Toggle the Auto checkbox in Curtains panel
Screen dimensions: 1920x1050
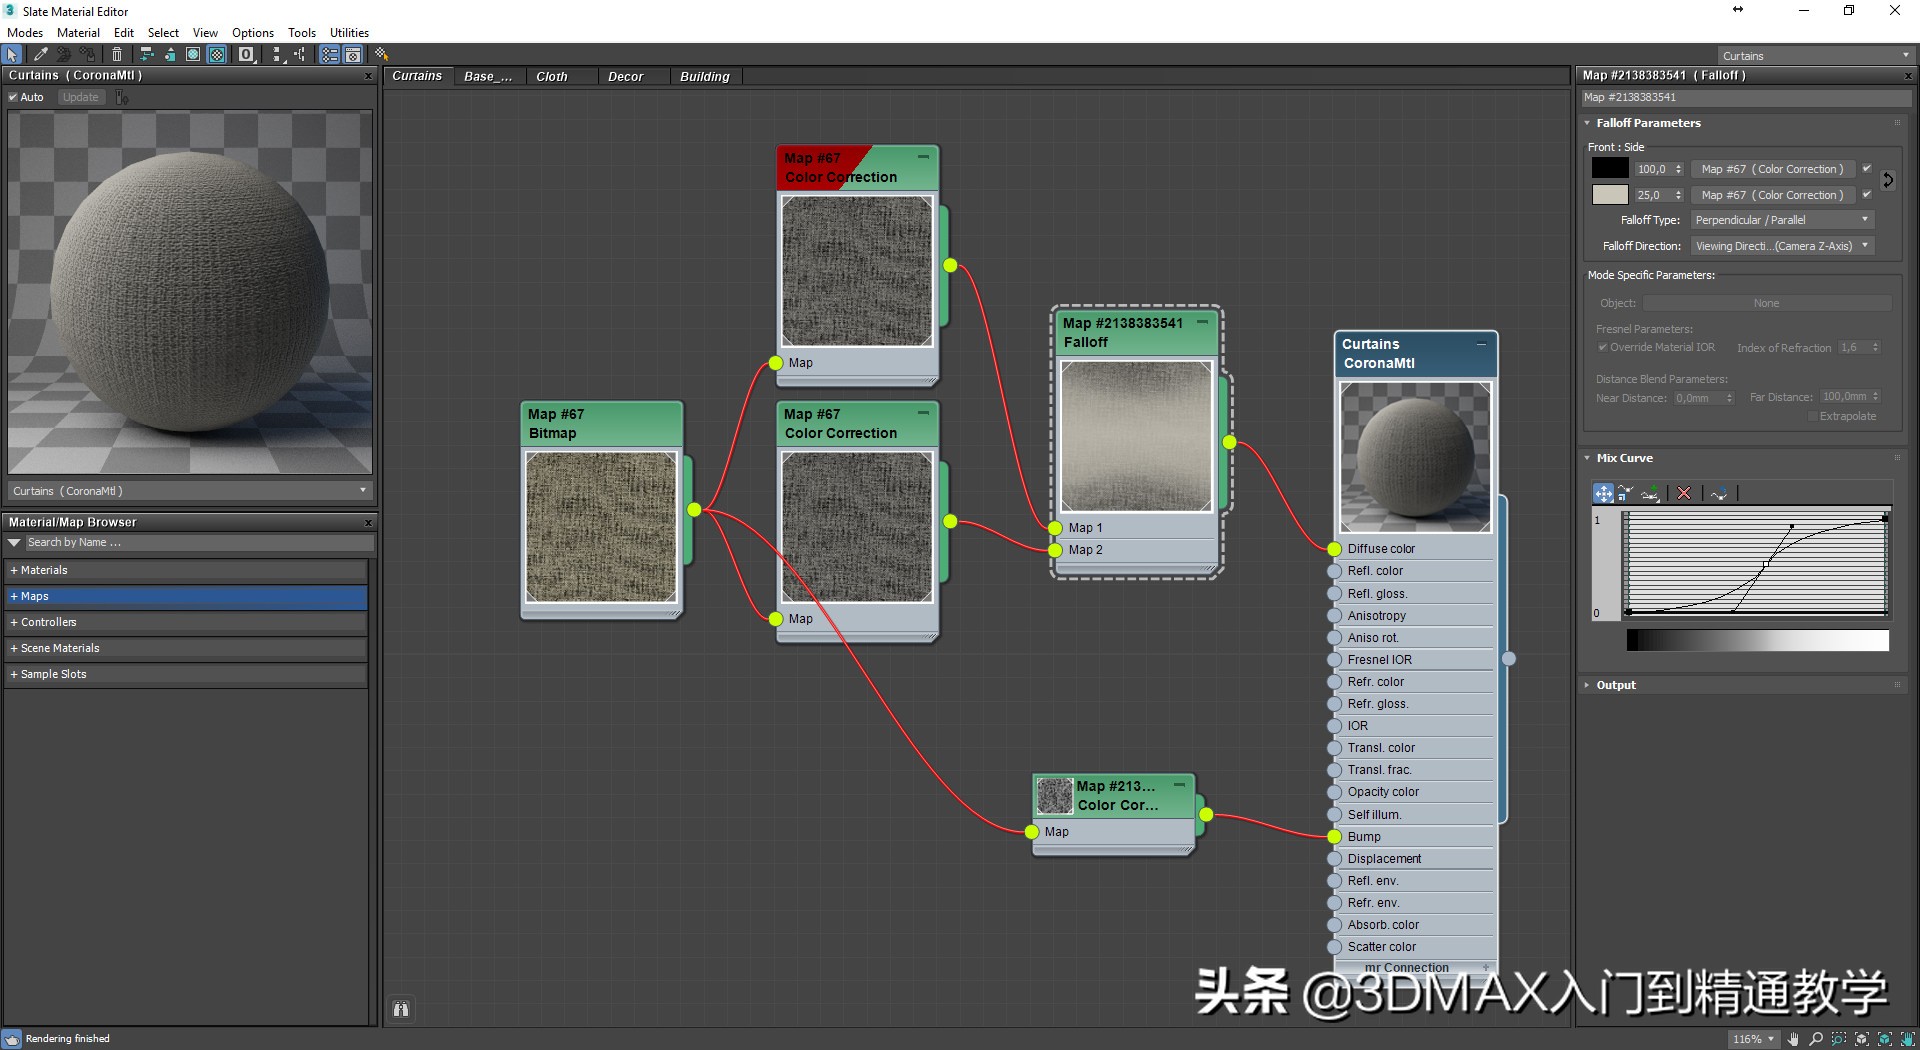pos(13,97)
